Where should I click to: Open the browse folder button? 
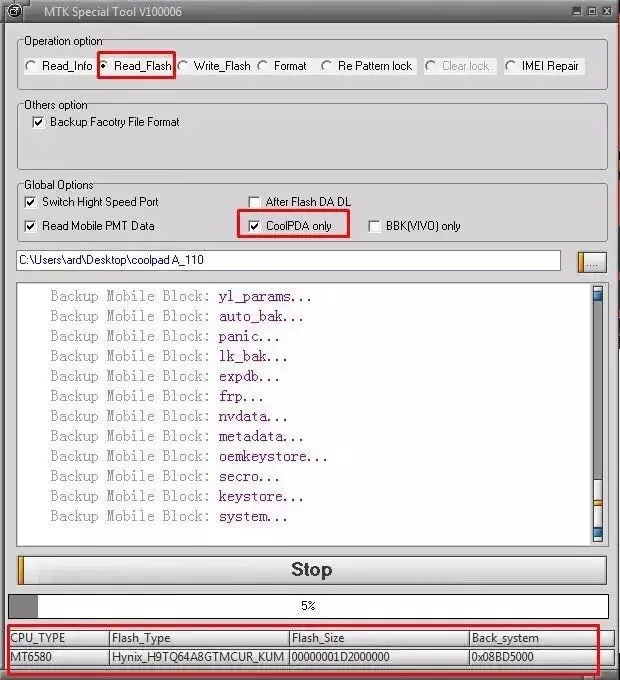592,262
